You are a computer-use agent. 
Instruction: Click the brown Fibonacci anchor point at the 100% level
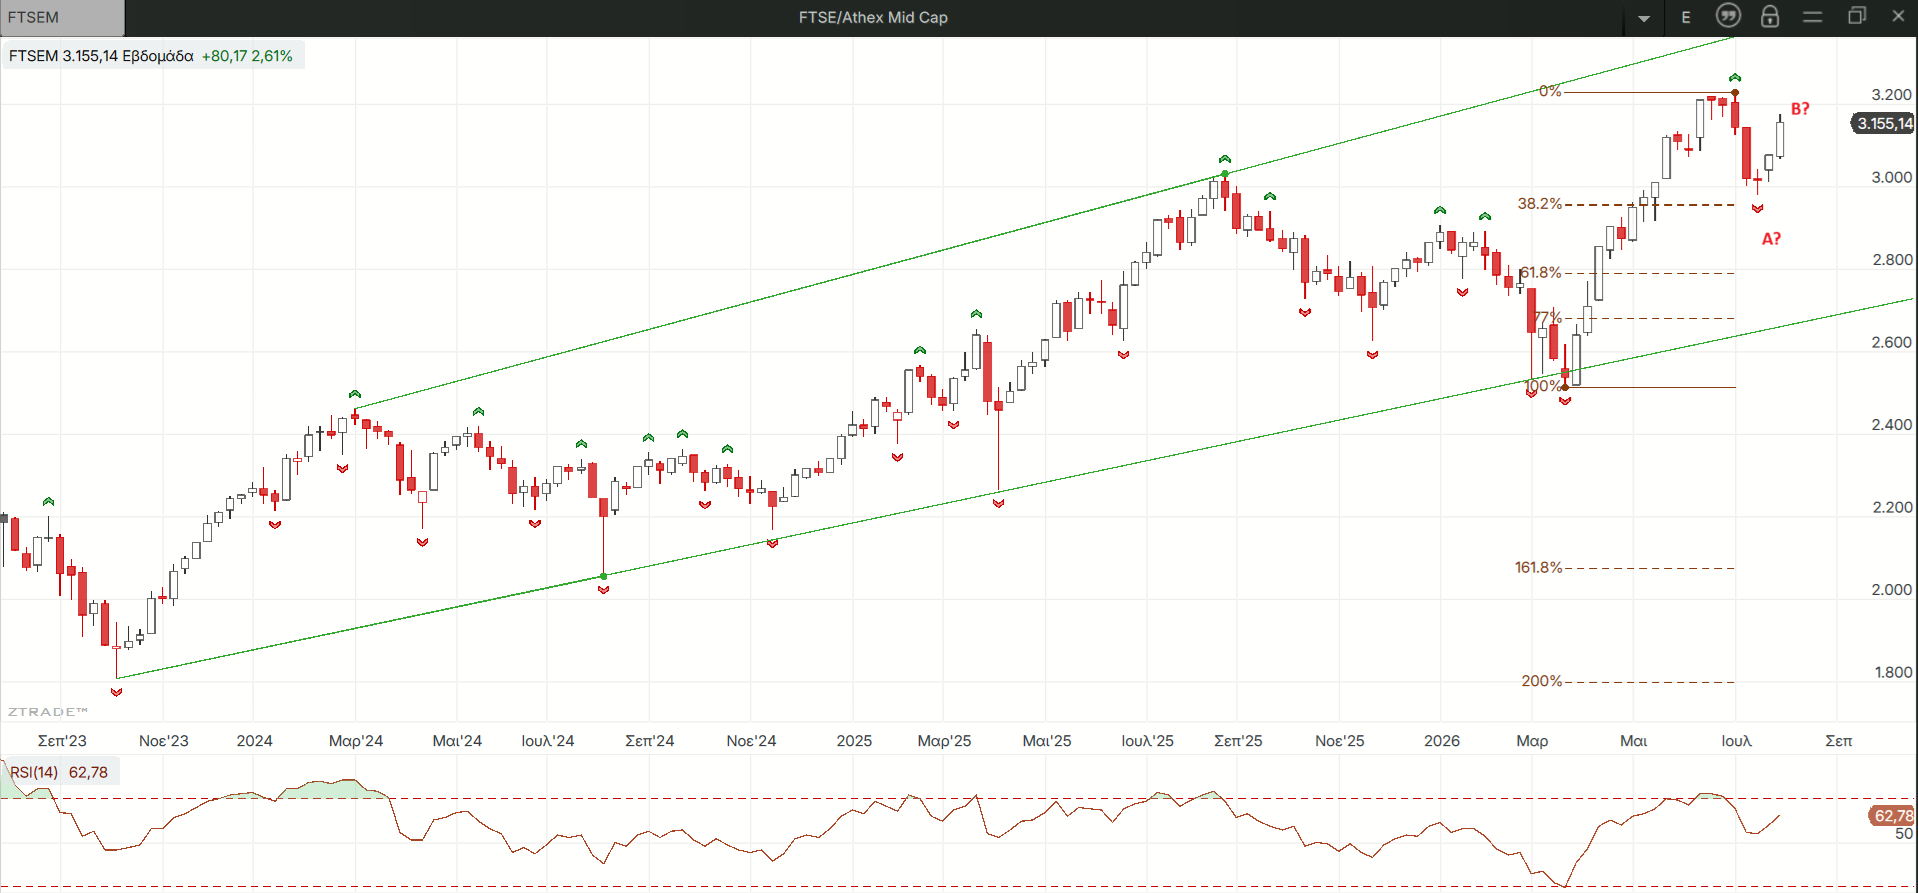coord(1565,387)
